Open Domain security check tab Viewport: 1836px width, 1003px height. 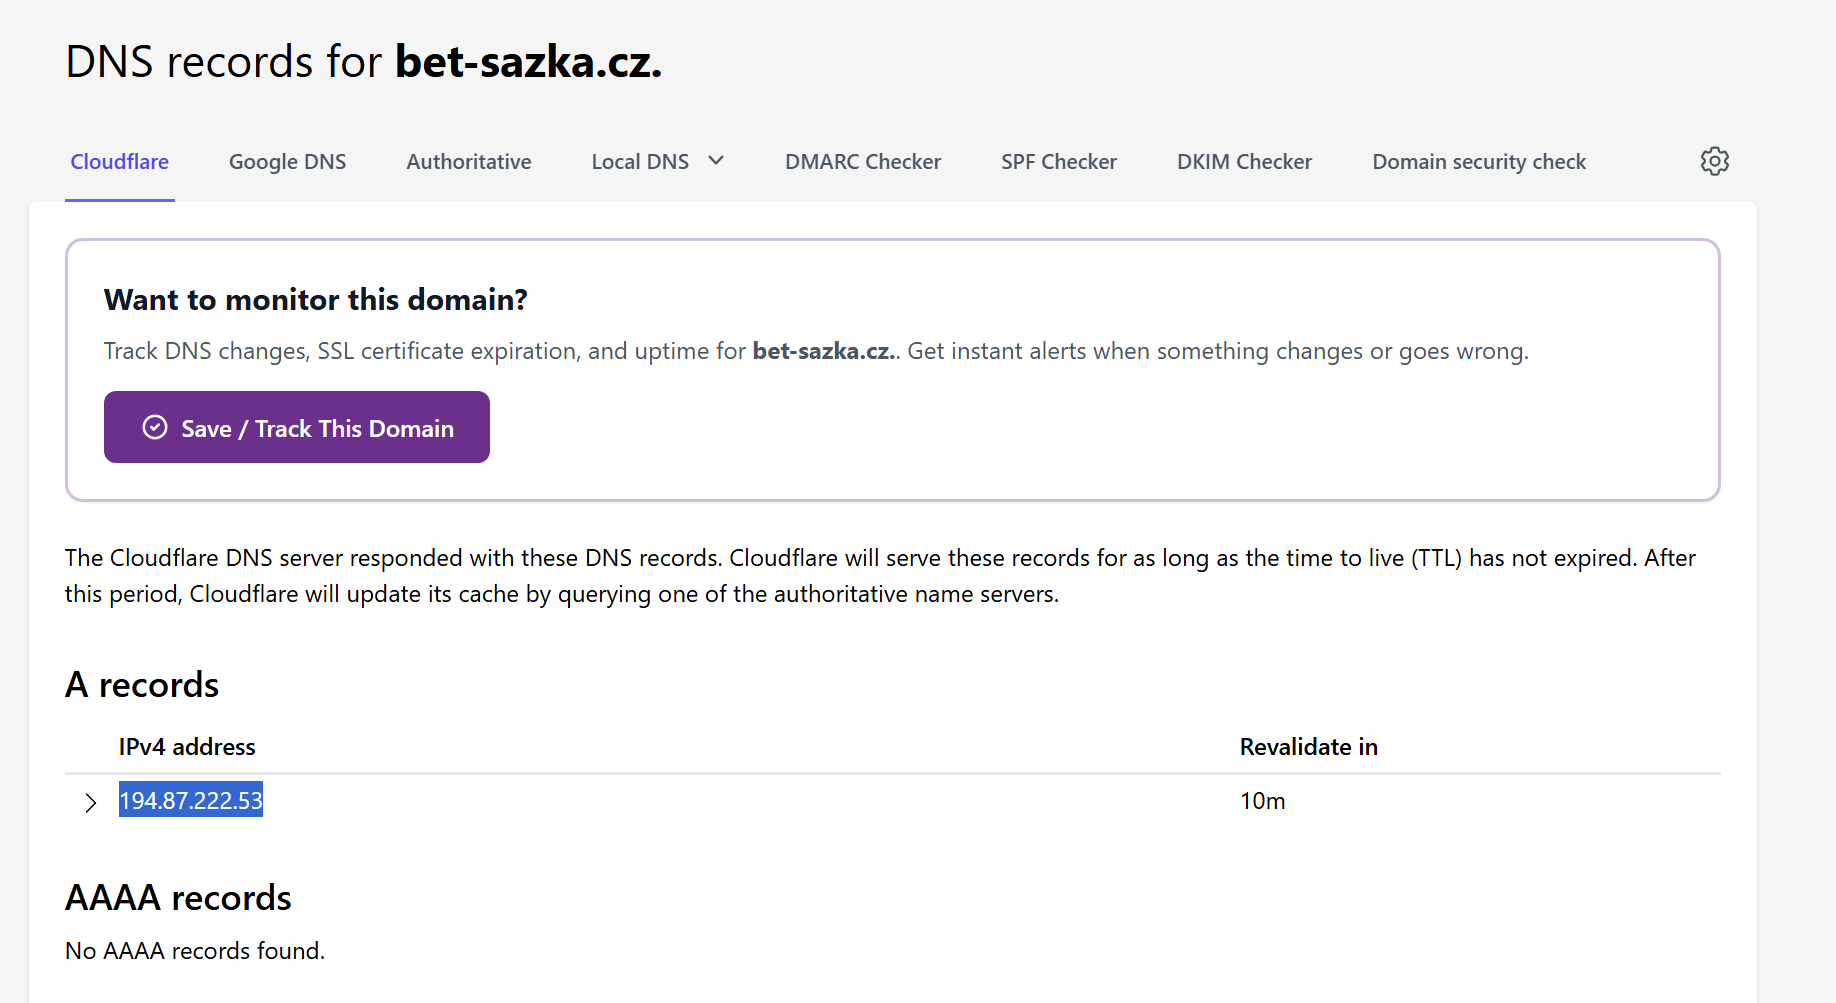1478,162
